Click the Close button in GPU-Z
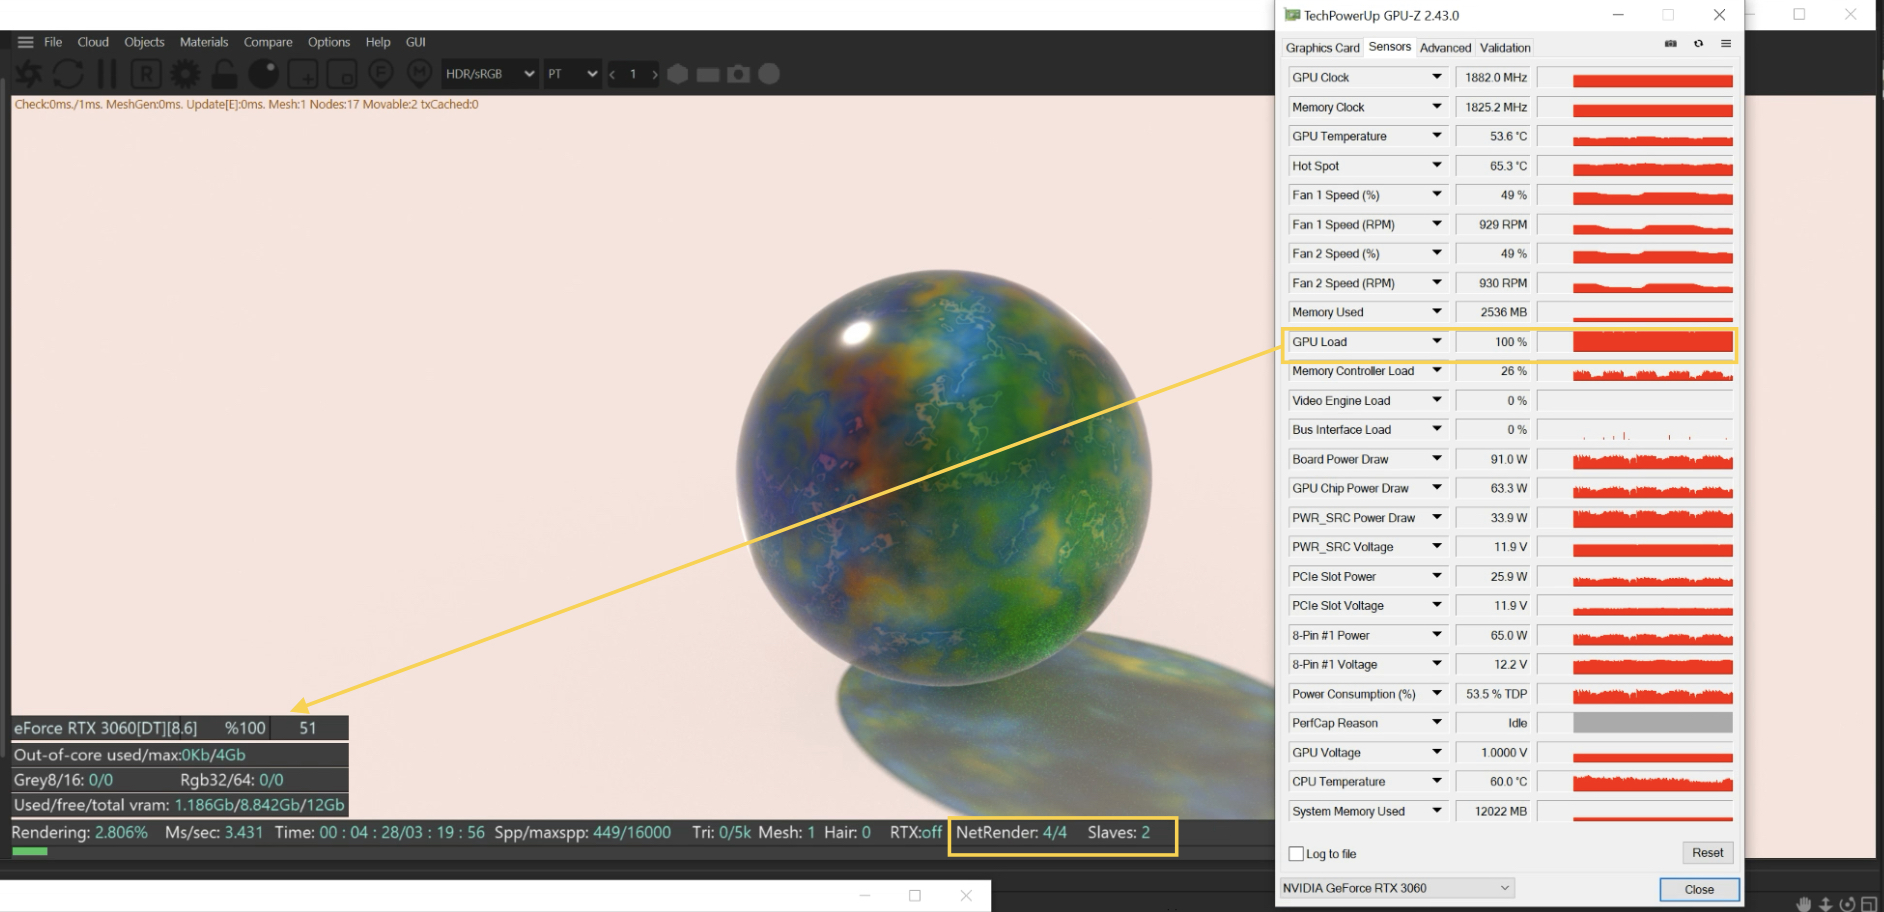This screenshot has height=912, width=1884. tap(1699, 889)
